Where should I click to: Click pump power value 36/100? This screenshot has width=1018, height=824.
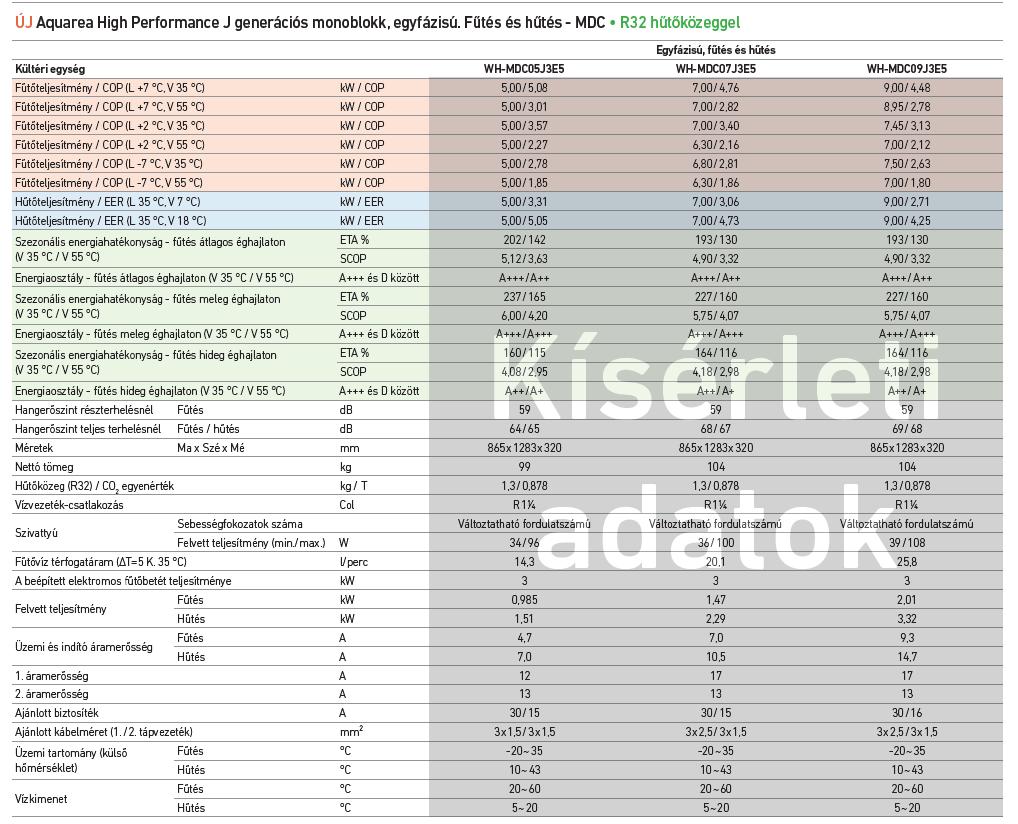pos(715,543)
